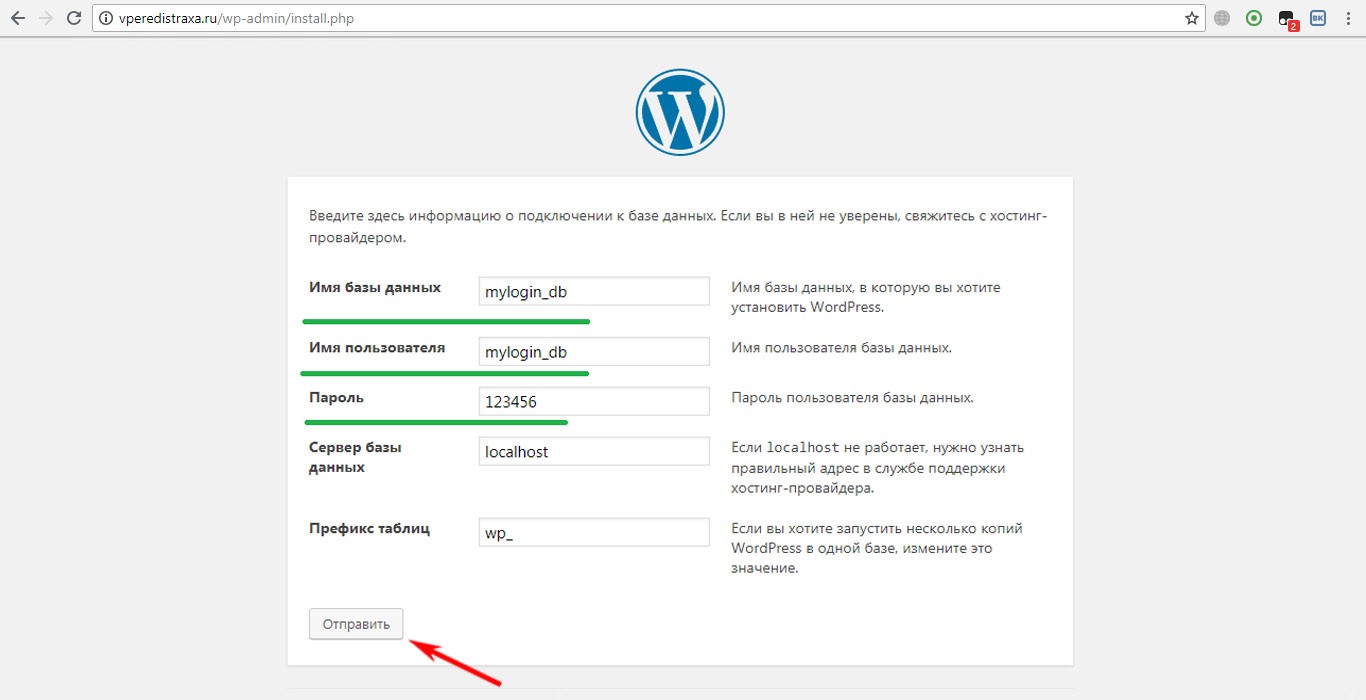The image size is (1366, 700).
Task: Open the green circle extension icon
Action: [1254, 18]
